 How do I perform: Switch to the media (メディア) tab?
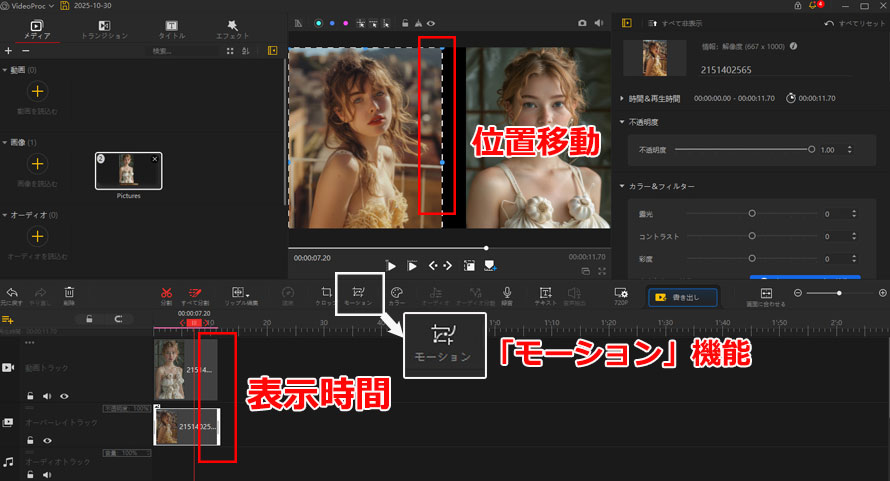[x=37, y=30]
